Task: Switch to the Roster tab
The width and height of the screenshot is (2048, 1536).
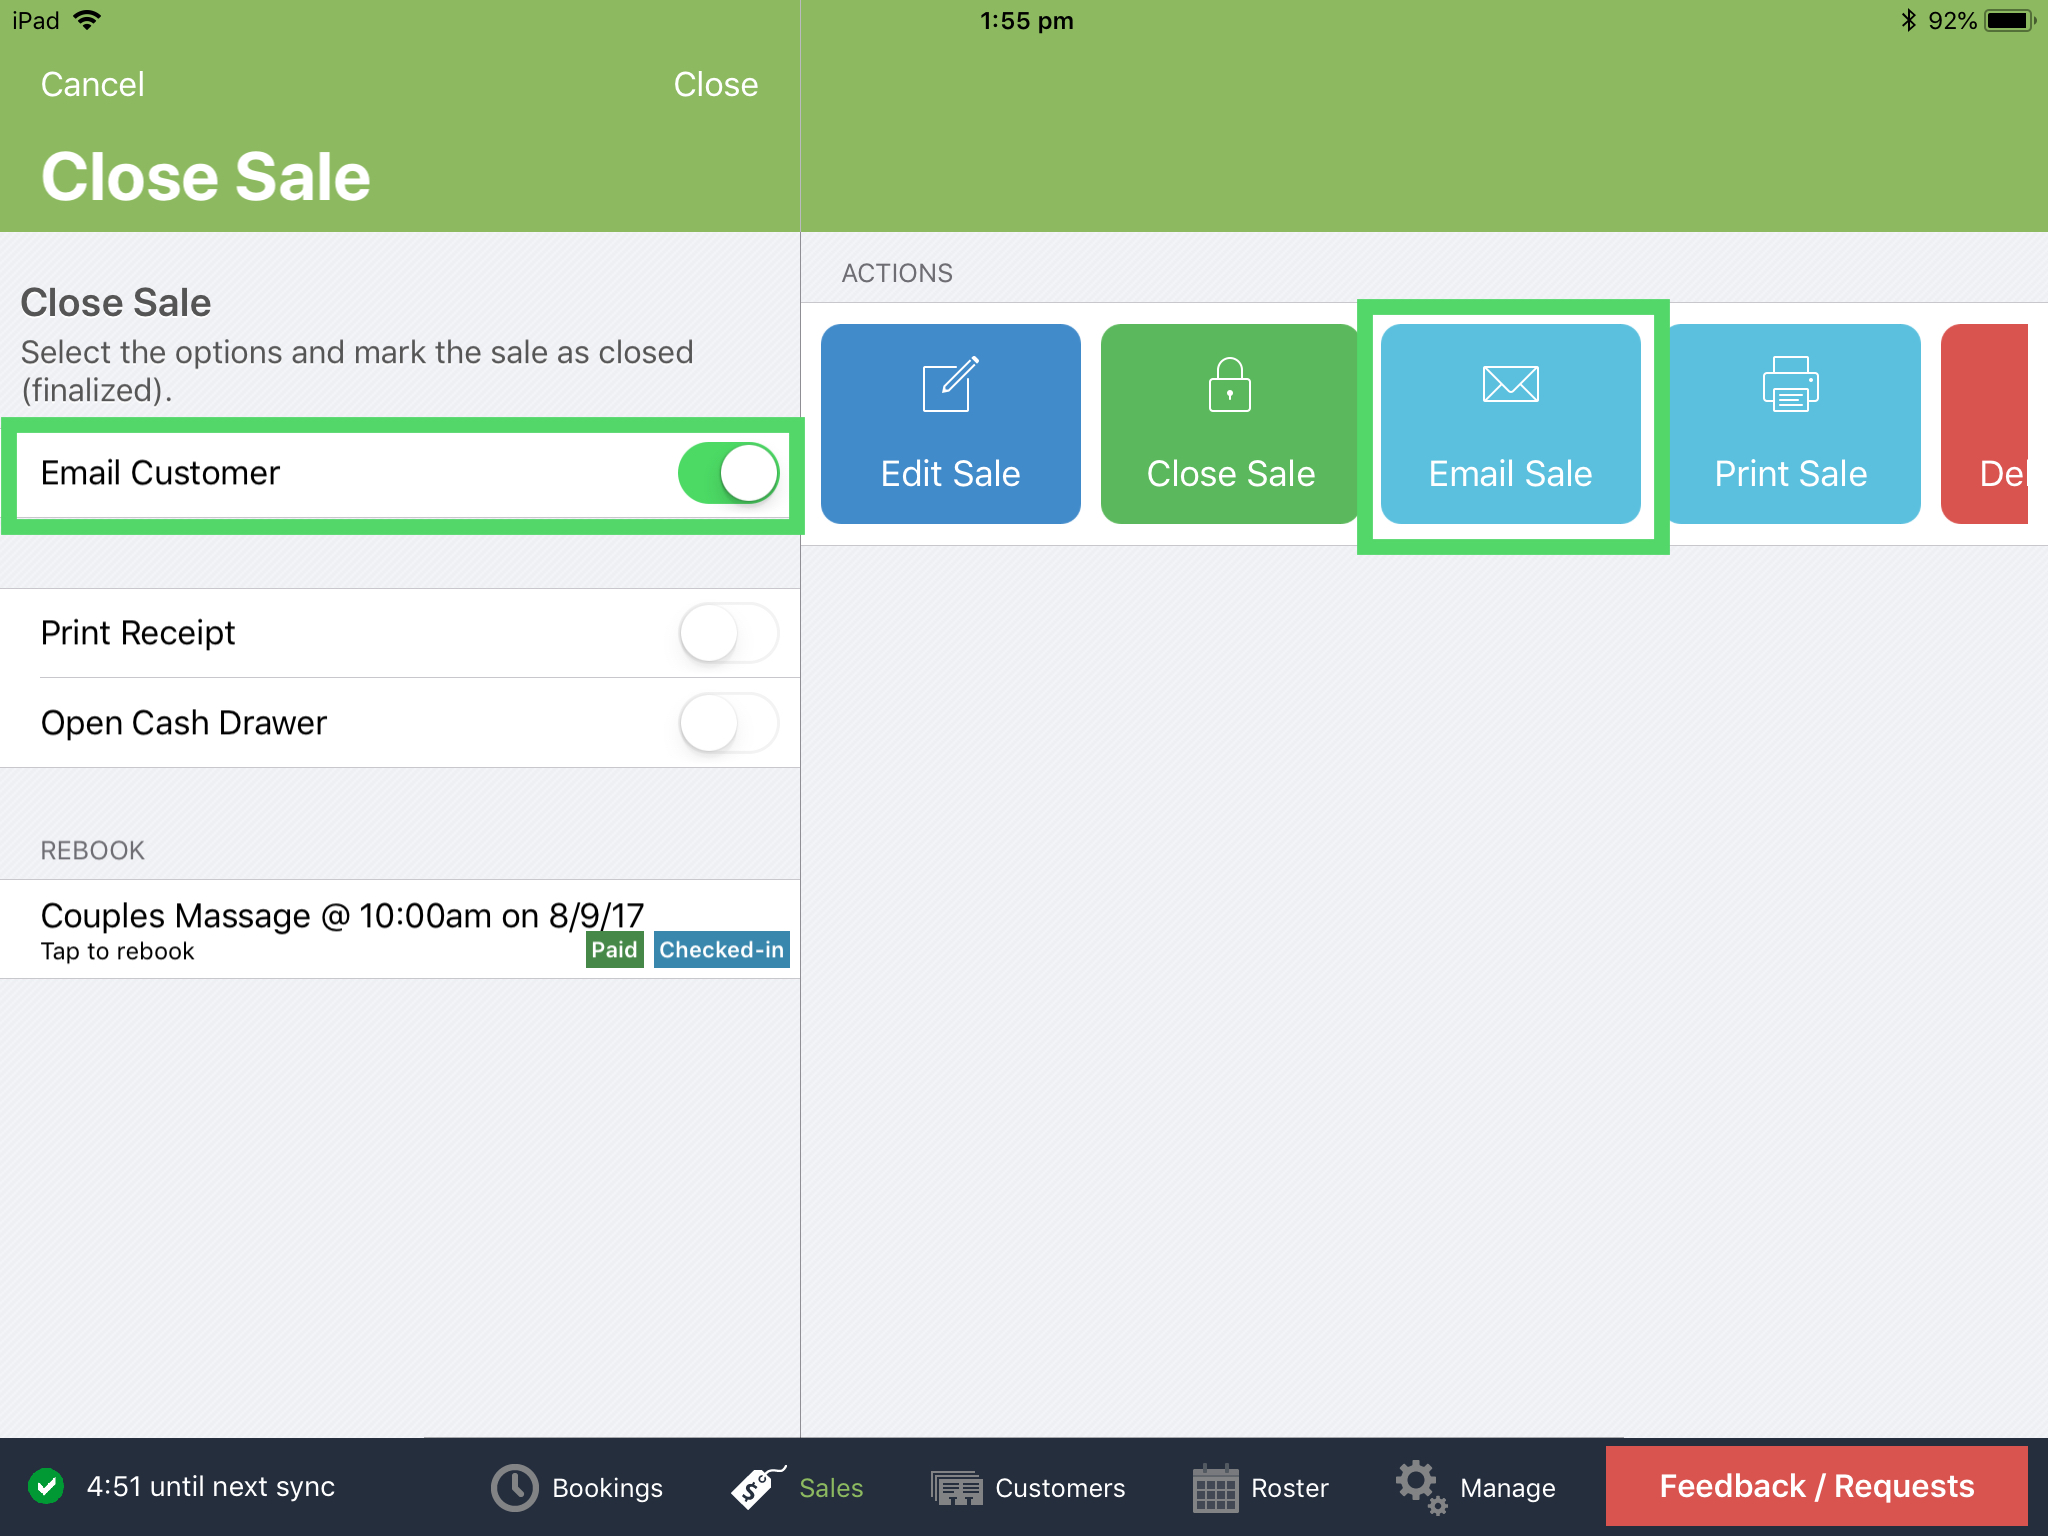Action: [x=1260, y=1488]
